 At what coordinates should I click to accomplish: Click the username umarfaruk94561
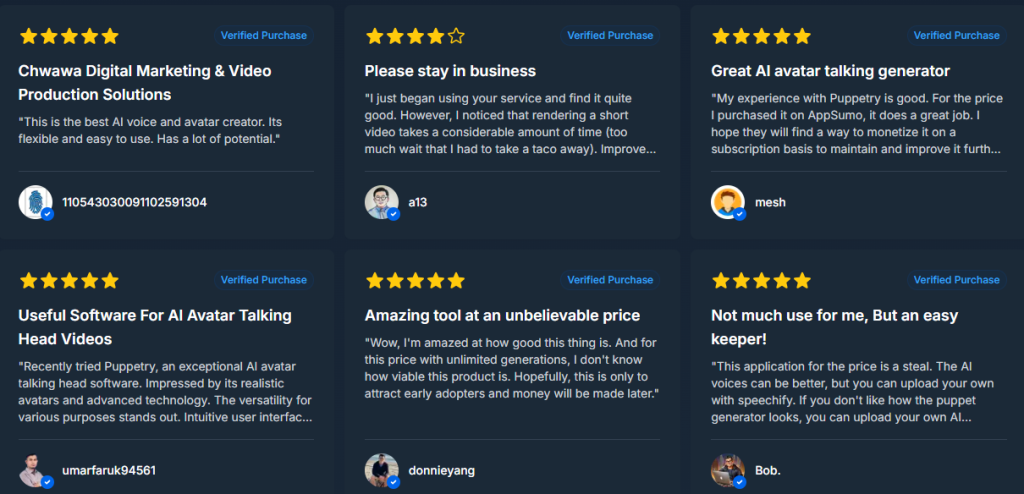tap(109, 470)
